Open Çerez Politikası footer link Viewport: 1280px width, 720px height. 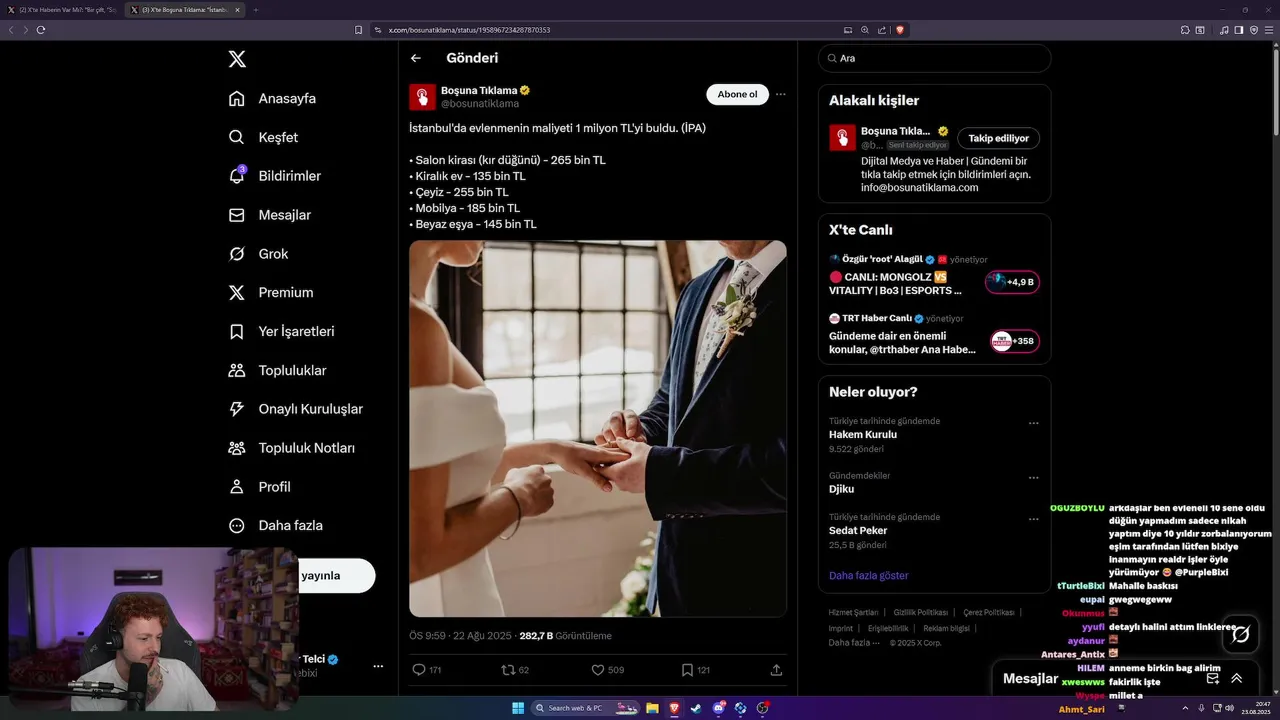click(x=989, y=612)
